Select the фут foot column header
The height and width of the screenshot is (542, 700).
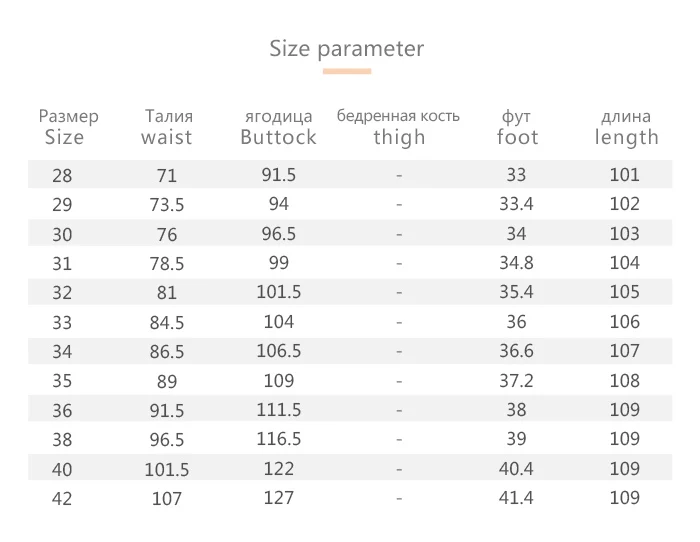pyautogui.click(x=517, y=127)
